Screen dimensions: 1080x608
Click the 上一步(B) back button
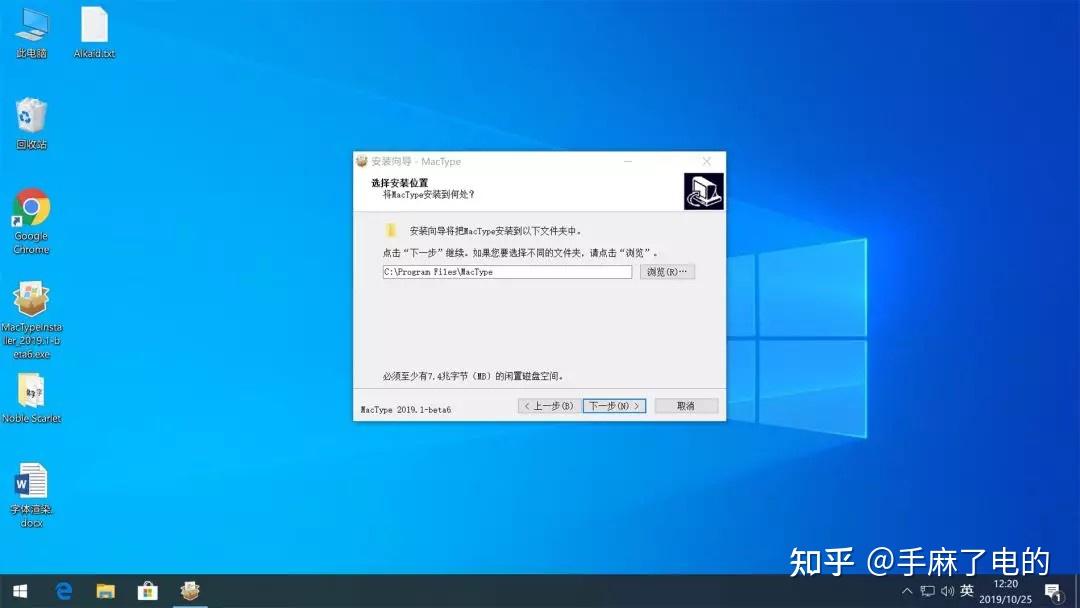[x=547, y=405]
